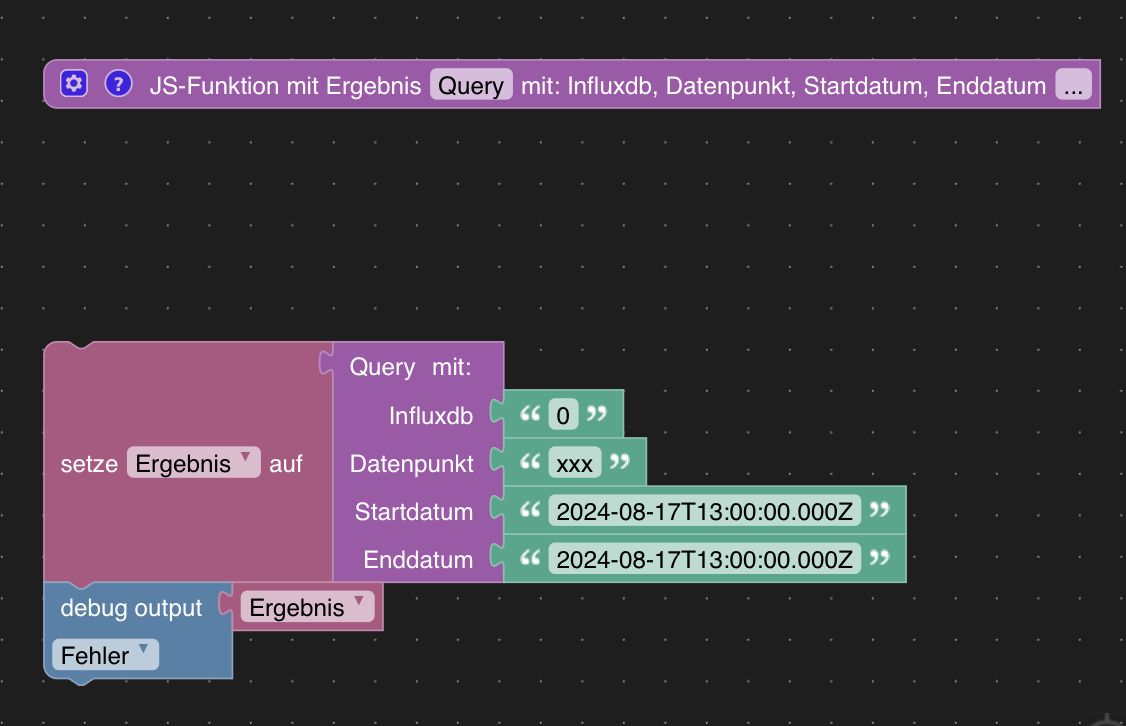Edit the Influxdb text value '0'
Screen dimensions: 1126x726
tap(563, 415)
